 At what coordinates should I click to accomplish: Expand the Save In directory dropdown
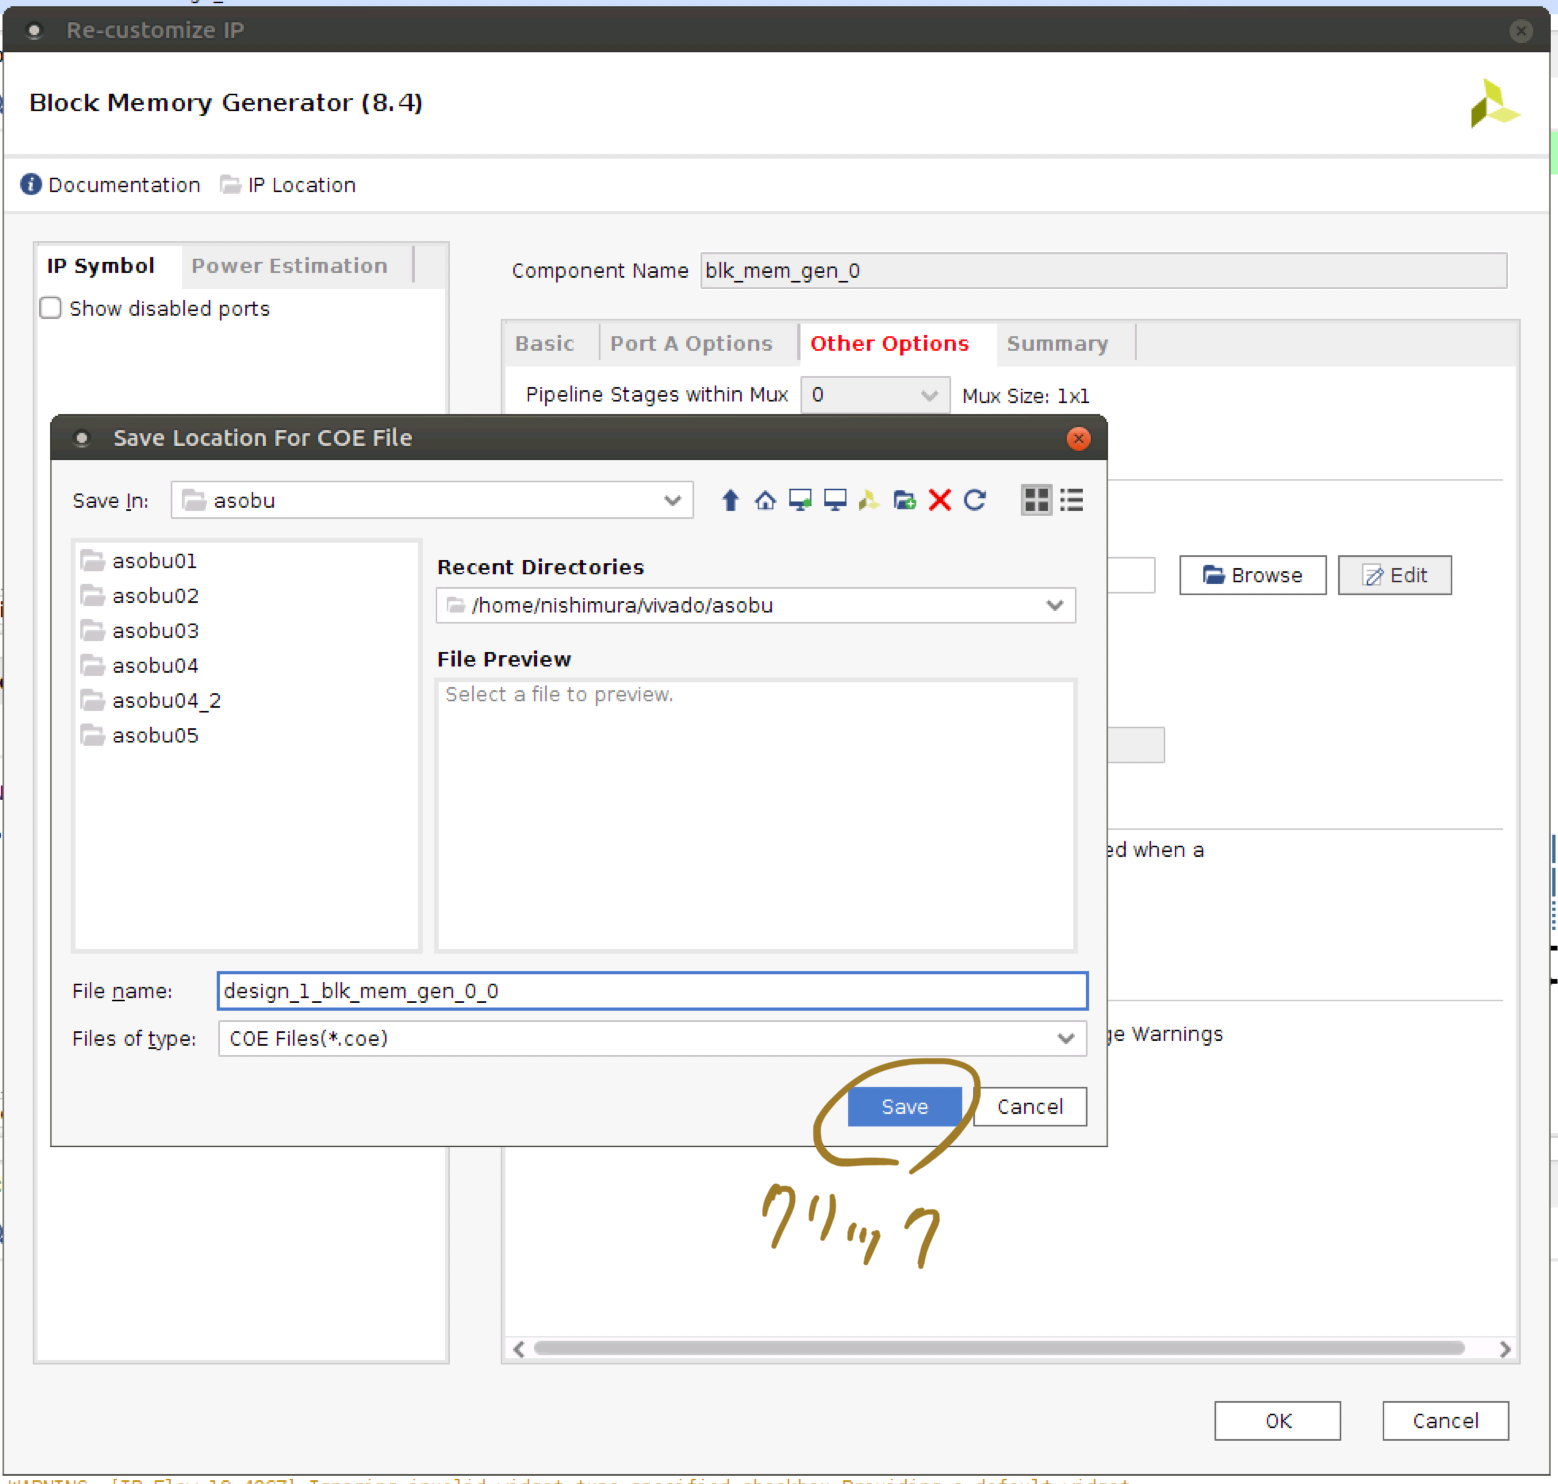coord(672,500)
